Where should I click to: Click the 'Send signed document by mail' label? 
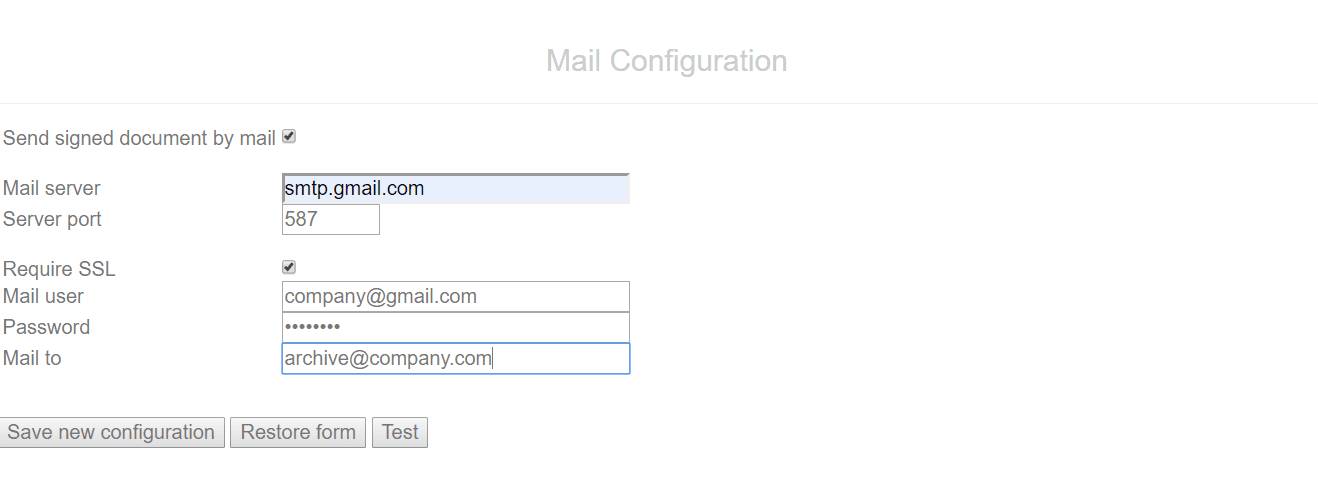pos(139,139)
